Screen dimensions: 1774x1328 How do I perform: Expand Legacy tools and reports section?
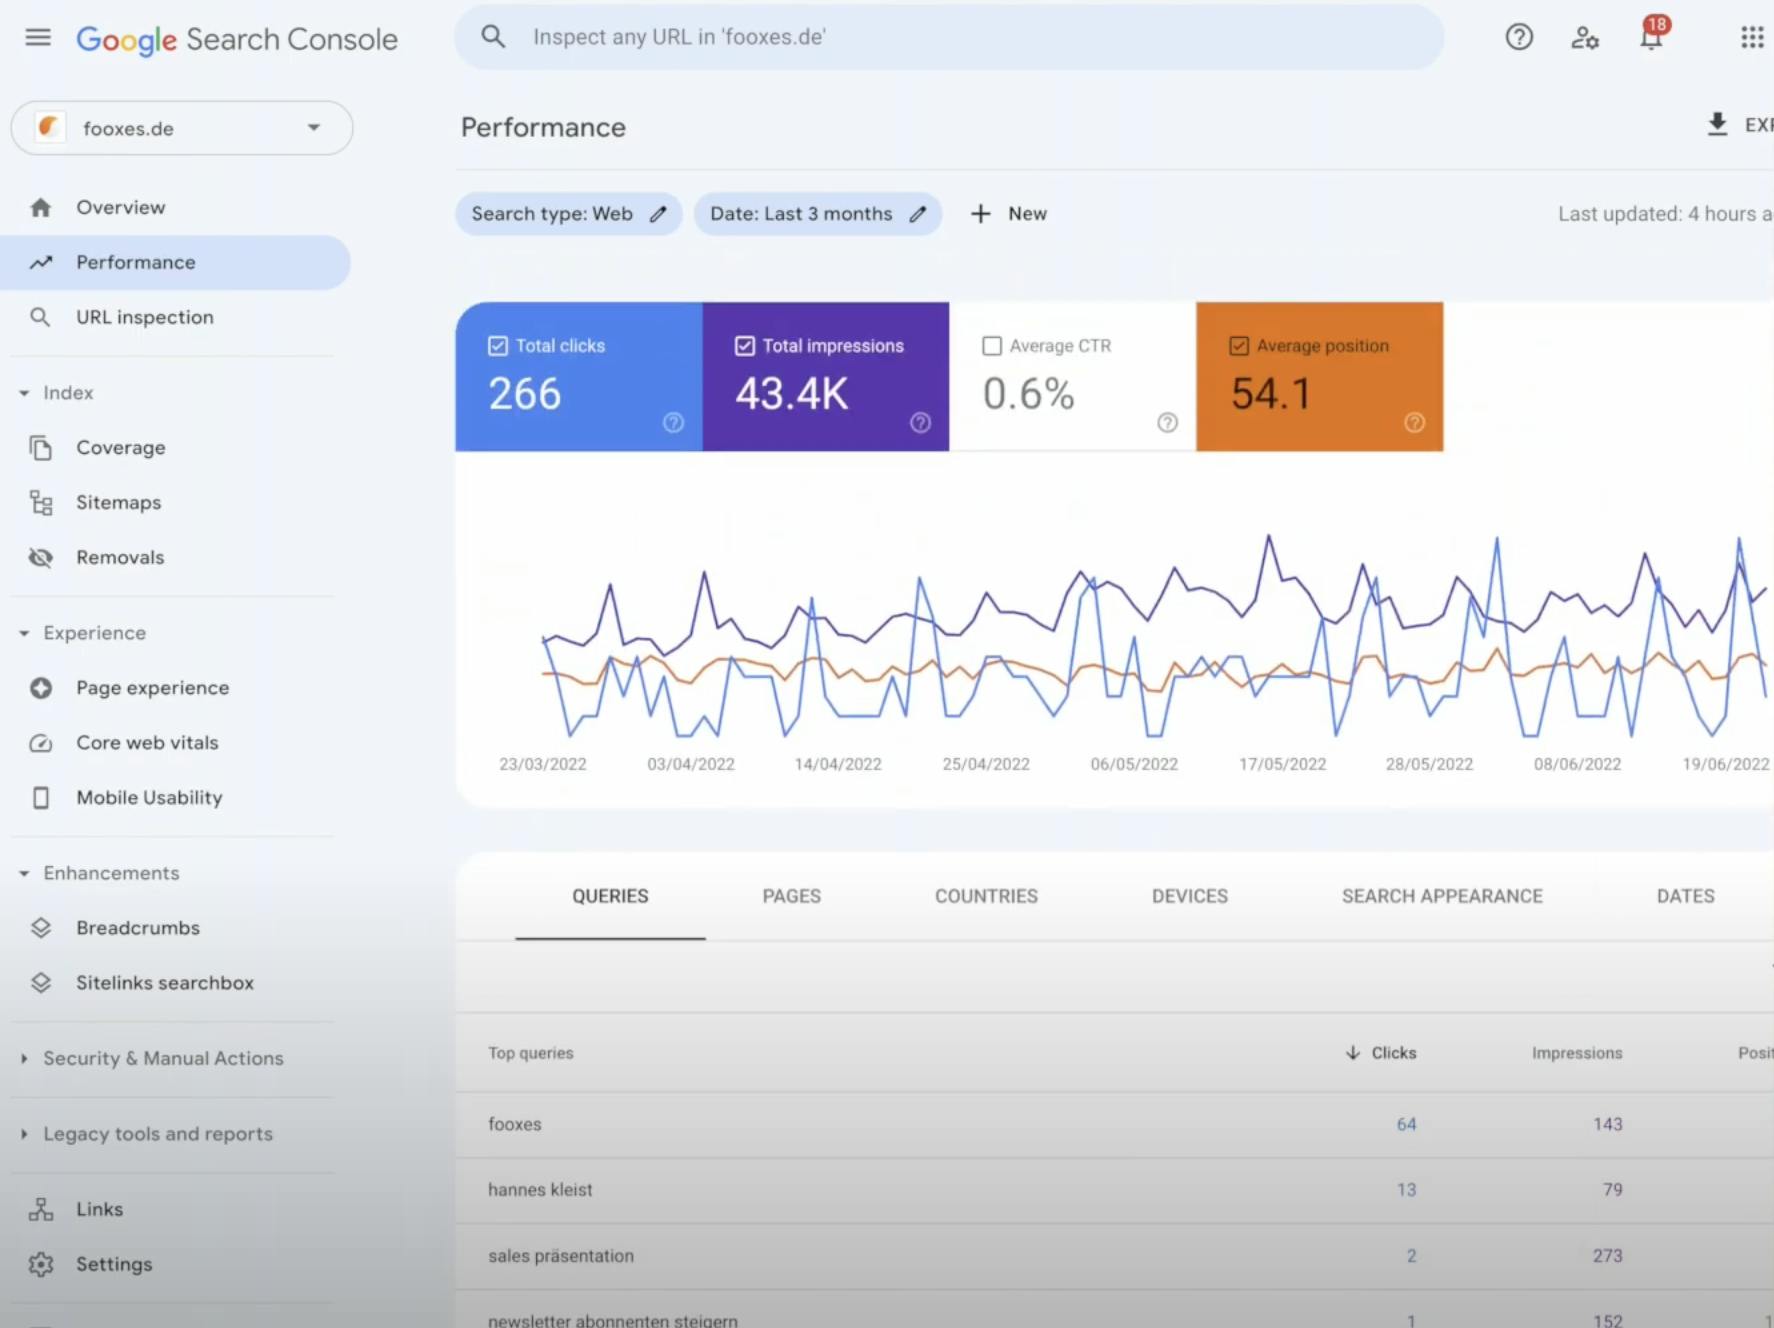[25, 1135]
